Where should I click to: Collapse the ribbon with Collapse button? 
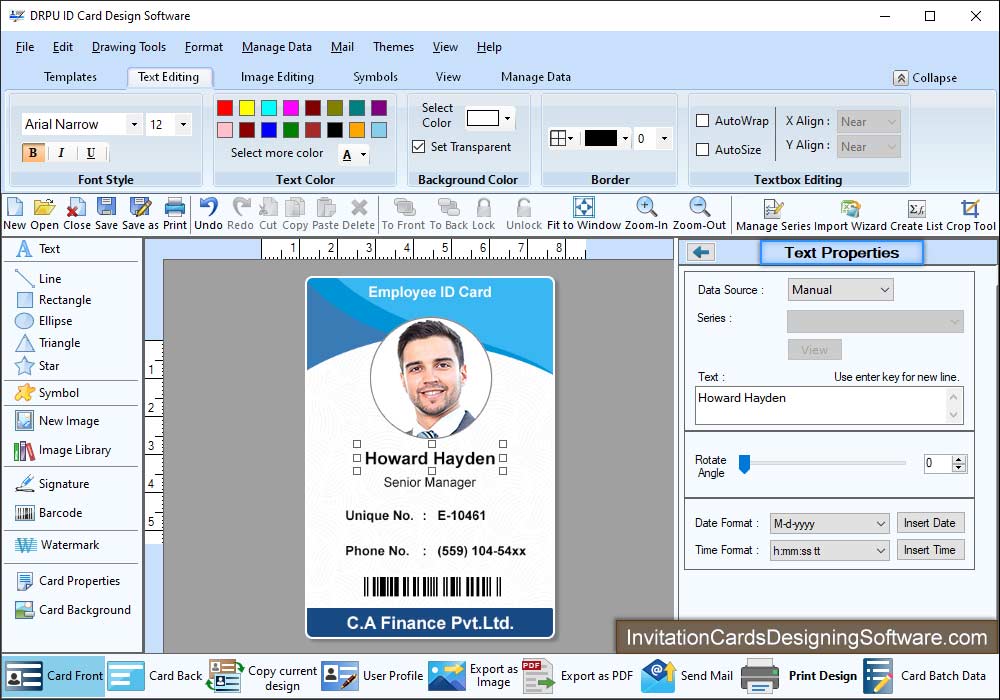coord(925,78)
